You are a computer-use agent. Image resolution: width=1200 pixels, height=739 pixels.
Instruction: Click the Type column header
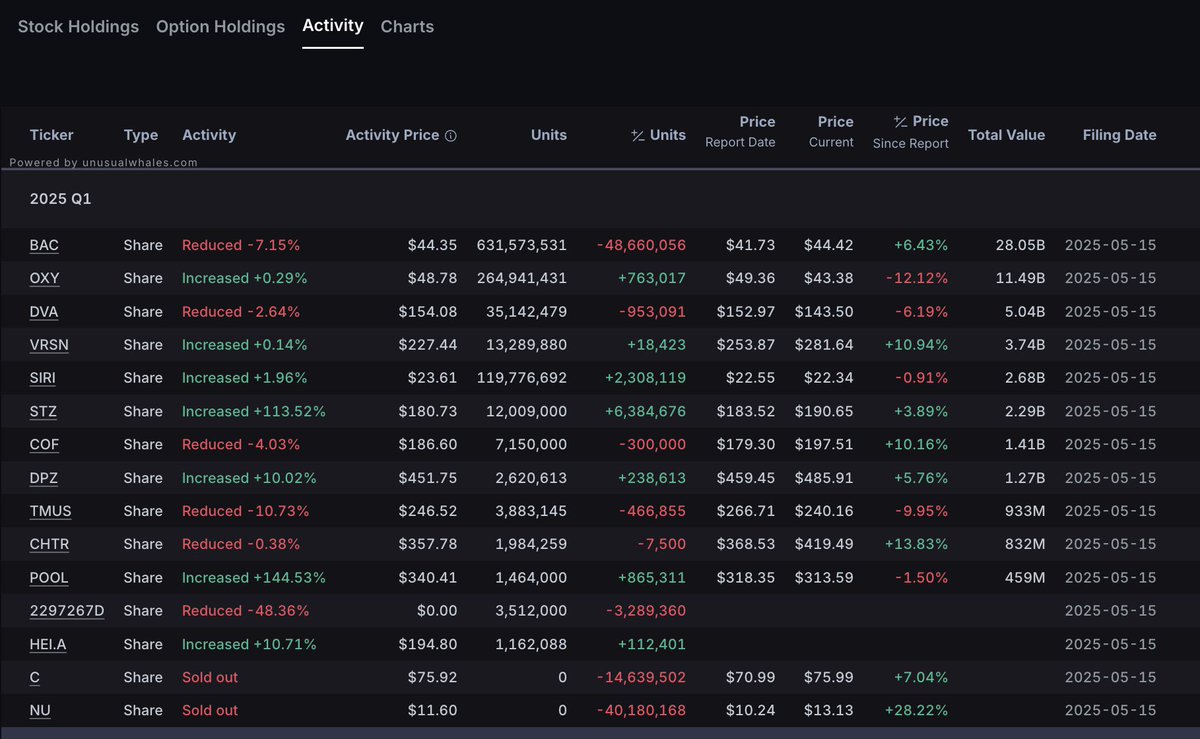click(x=141, y=135)
